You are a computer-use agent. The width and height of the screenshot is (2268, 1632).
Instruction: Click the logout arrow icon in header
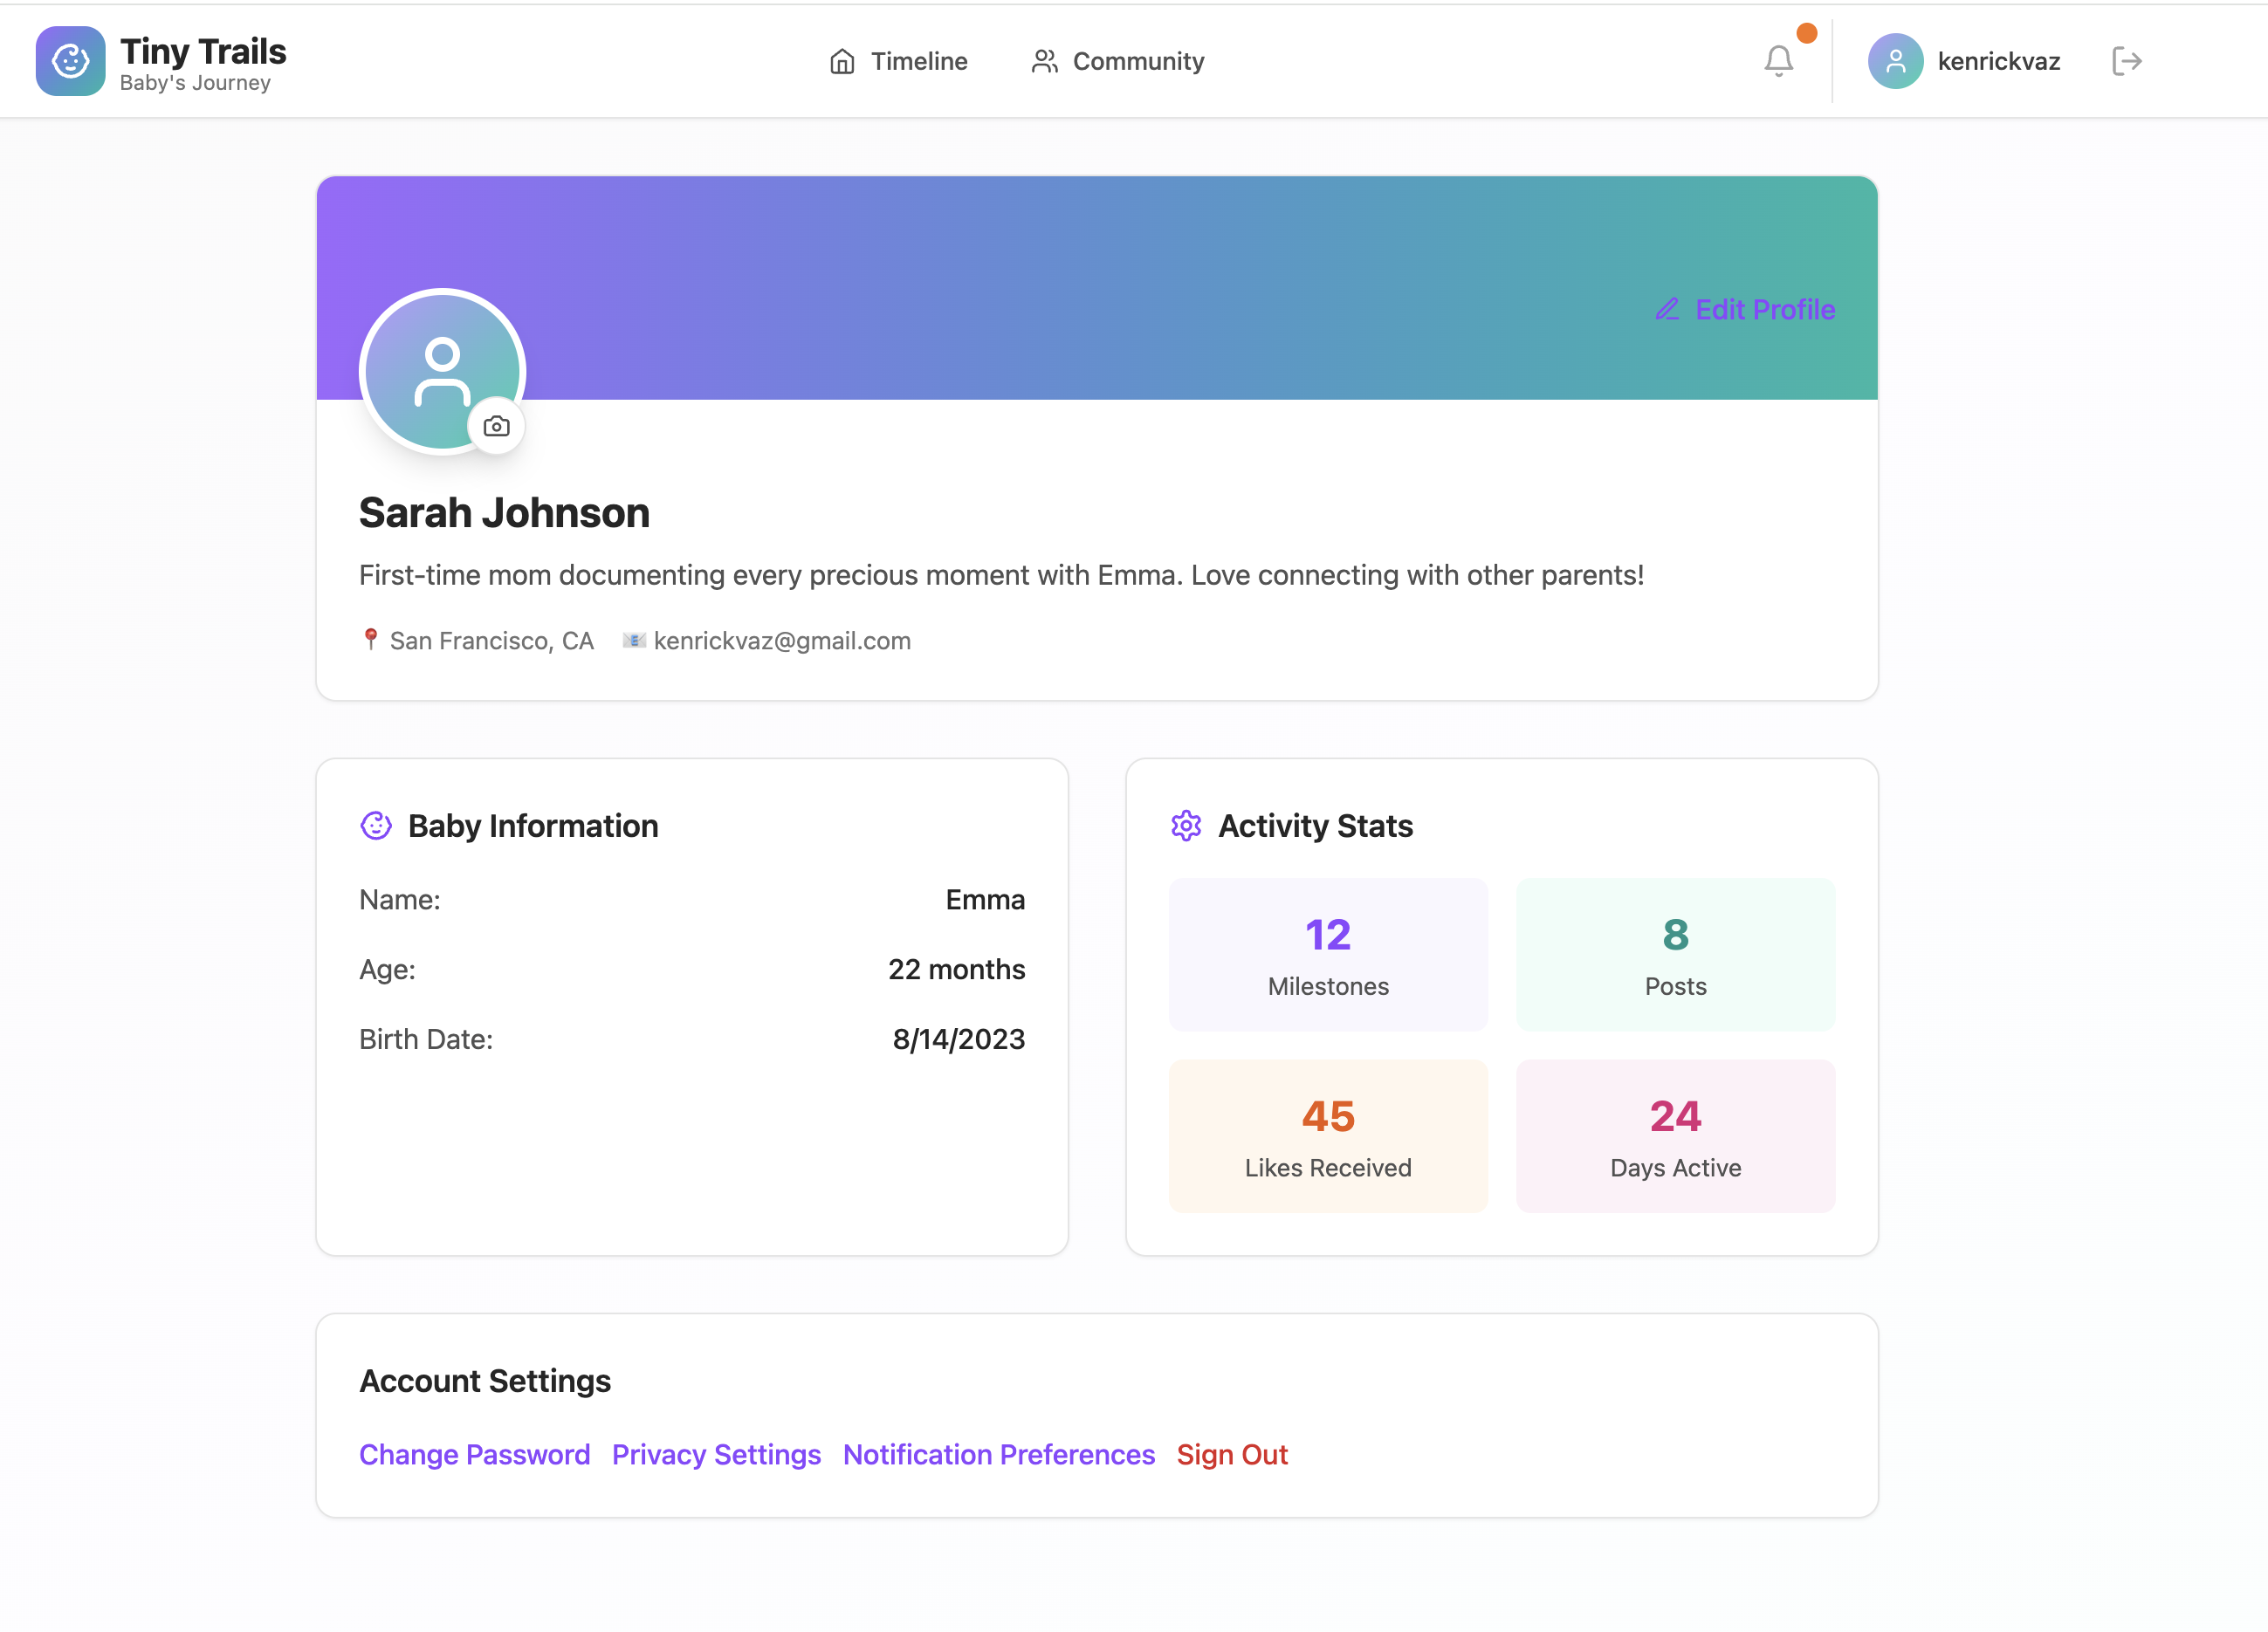pyautogui.click(x=2126, y=61)
